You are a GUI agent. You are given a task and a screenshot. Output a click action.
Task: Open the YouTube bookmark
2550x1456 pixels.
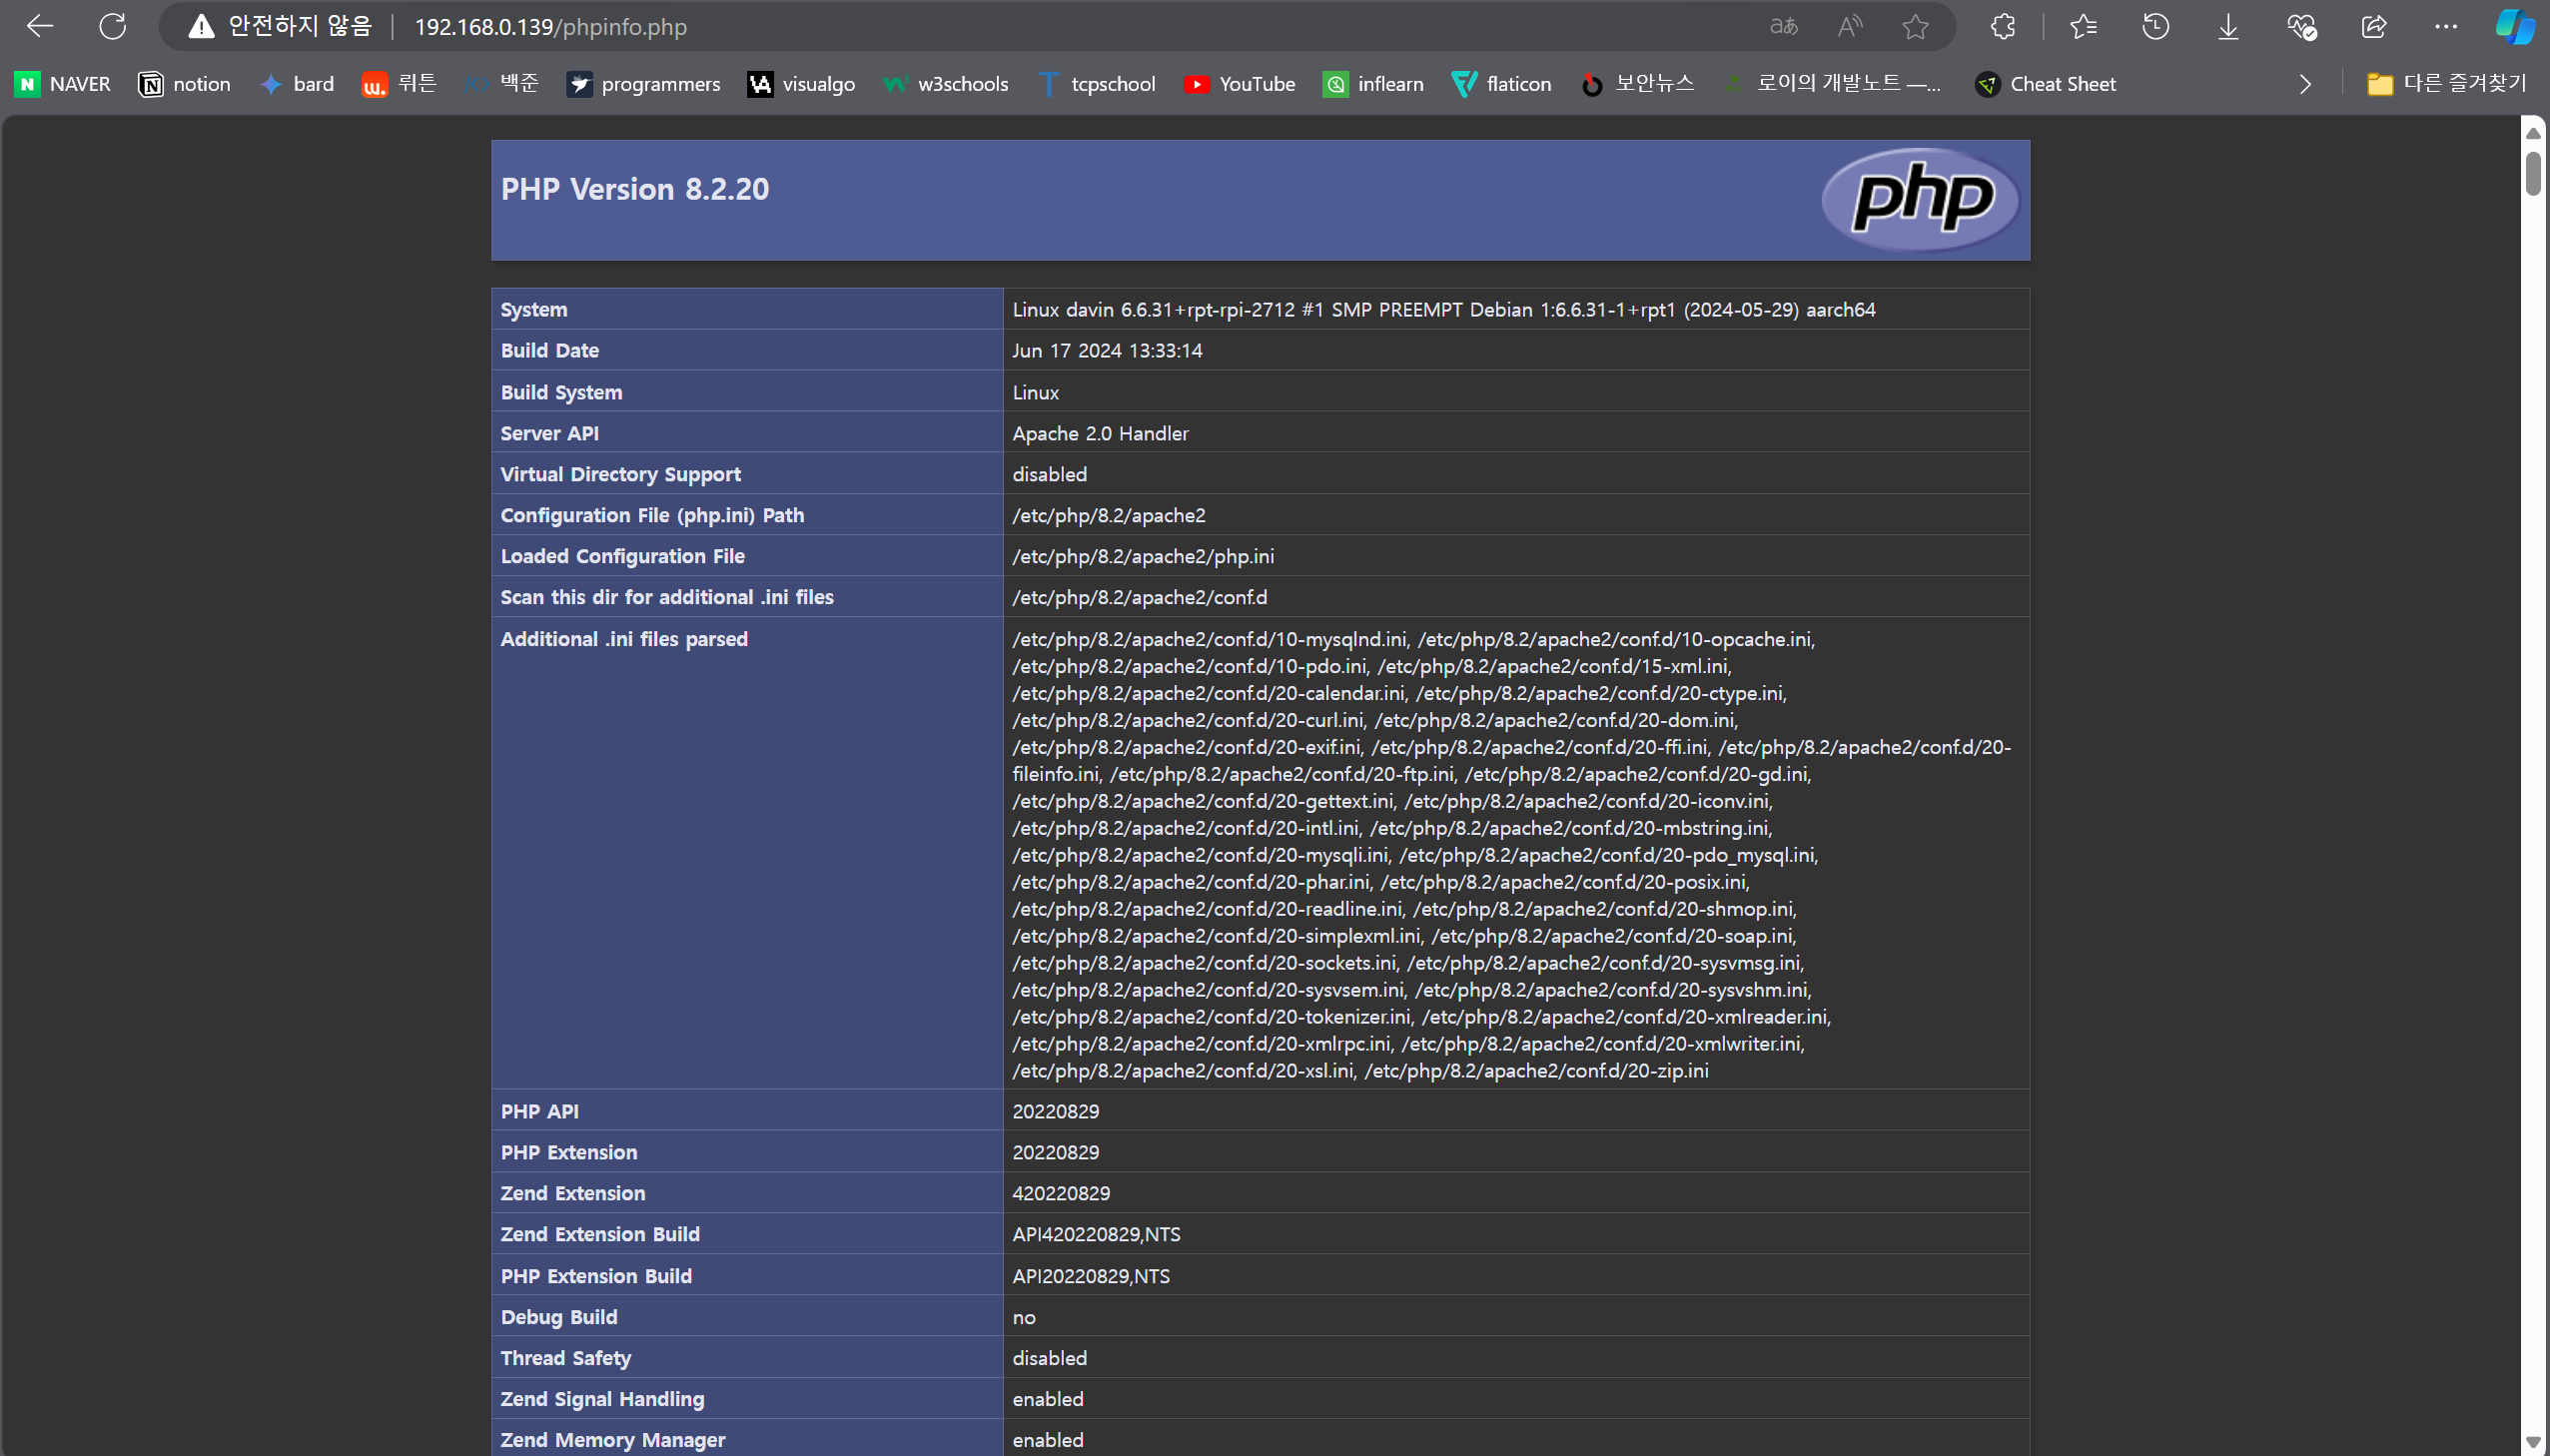point(1239,84)
